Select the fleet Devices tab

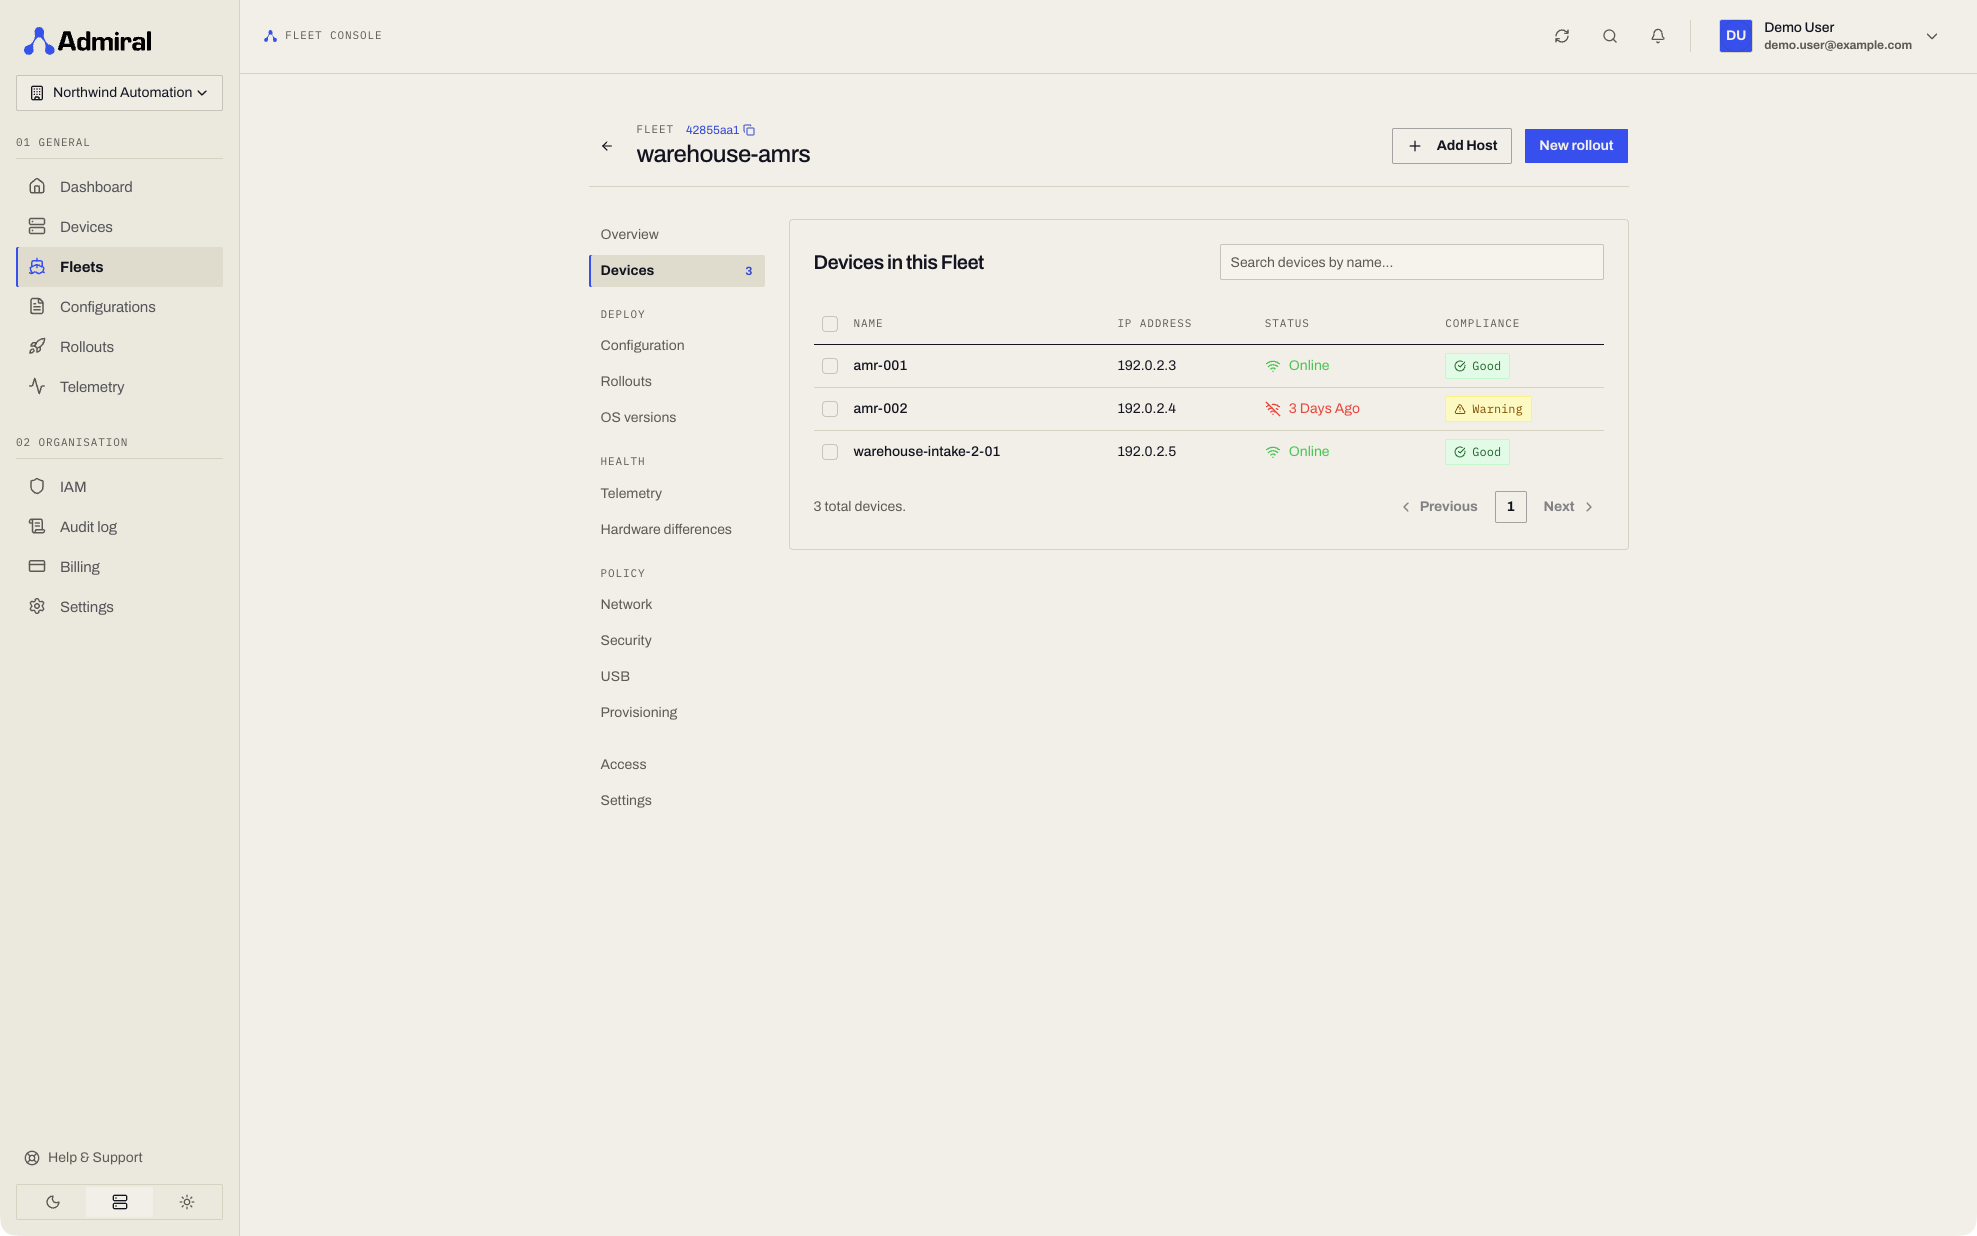pos(677,271)
